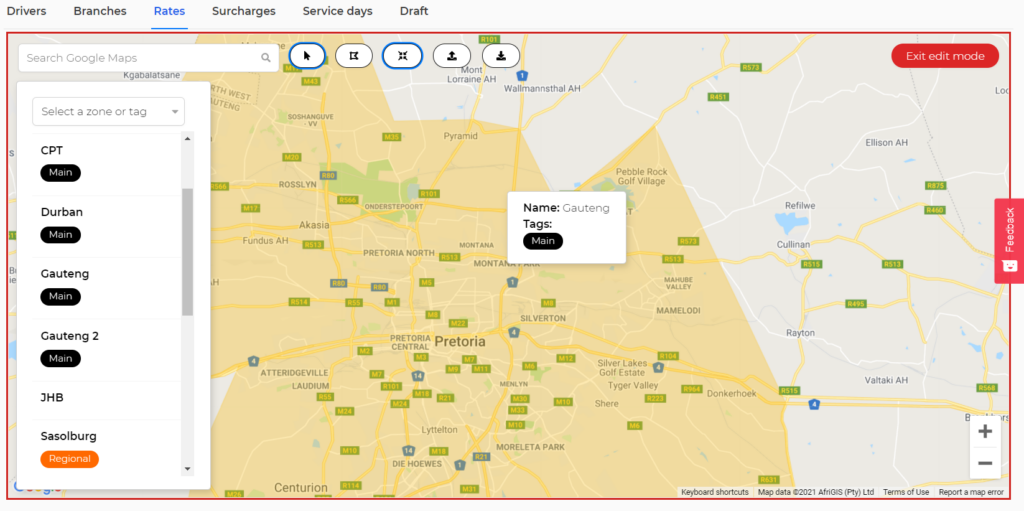Click Exit edit mode button

point(945,56)
